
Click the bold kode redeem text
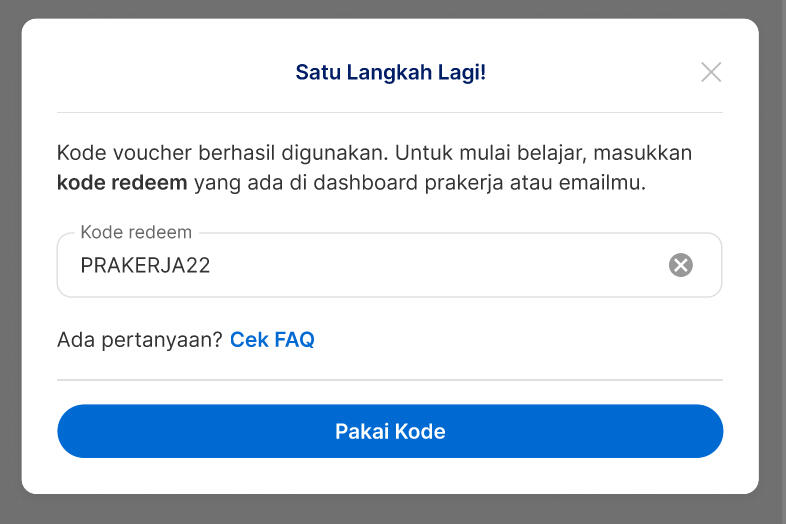point(122,183)
